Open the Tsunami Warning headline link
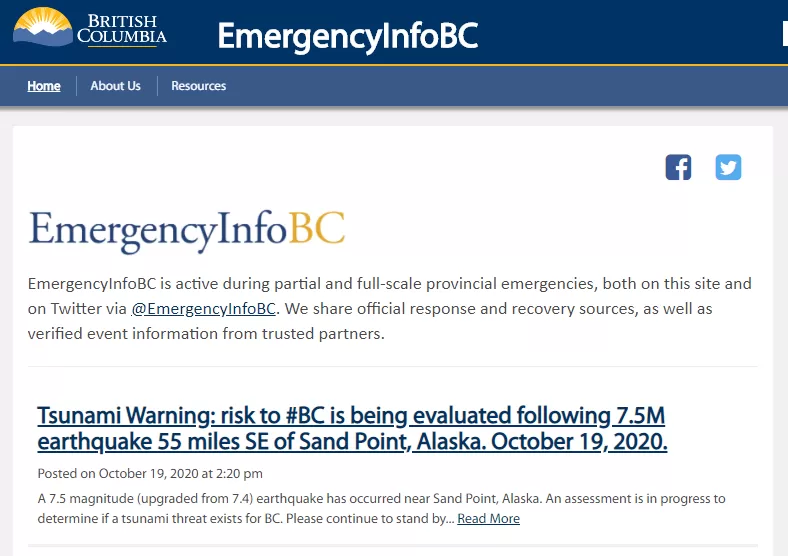The image size is (788, 556). [352, 429]
